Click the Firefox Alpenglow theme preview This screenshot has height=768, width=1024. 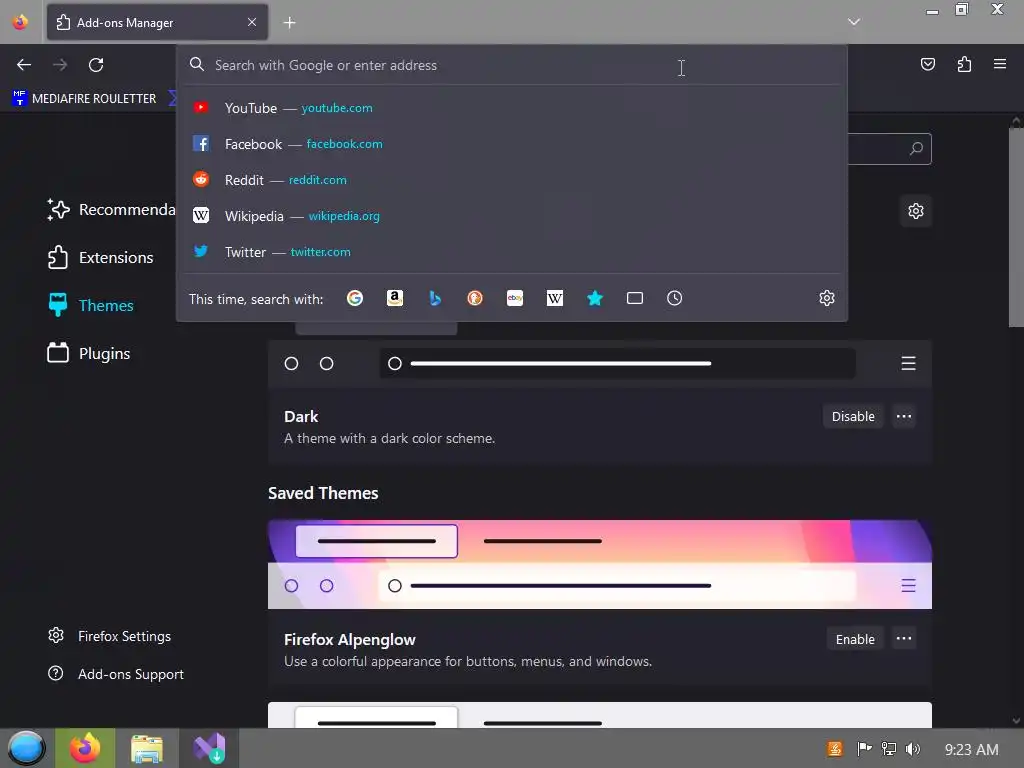pos(600,564)
